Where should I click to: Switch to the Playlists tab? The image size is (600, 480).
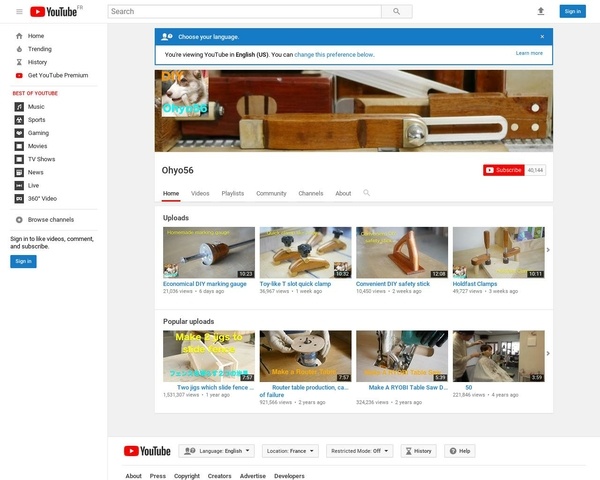coord(233,193)
